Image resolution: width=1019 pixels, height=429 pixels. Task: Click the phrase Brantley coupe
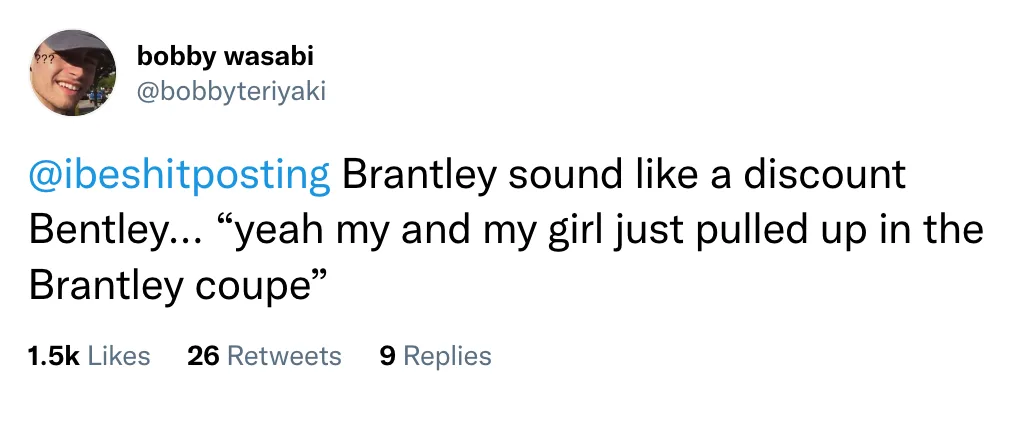[168, 286]
